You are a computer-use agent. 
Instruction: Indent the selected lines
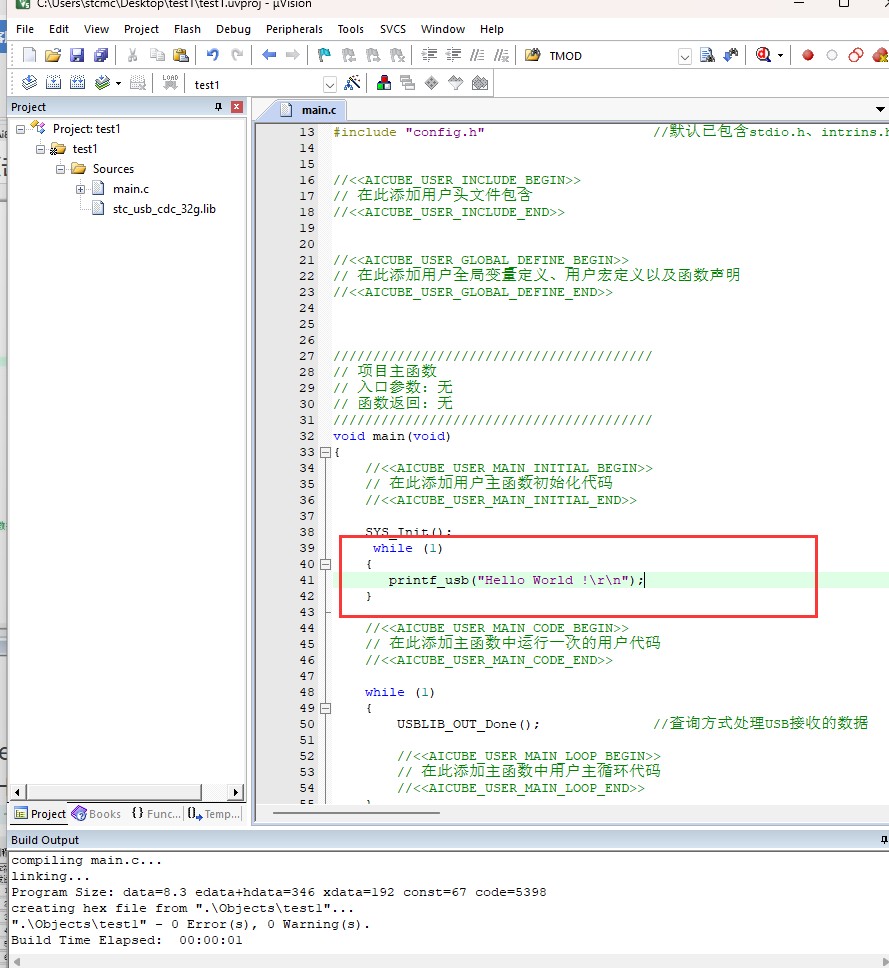tap(429, 56)
